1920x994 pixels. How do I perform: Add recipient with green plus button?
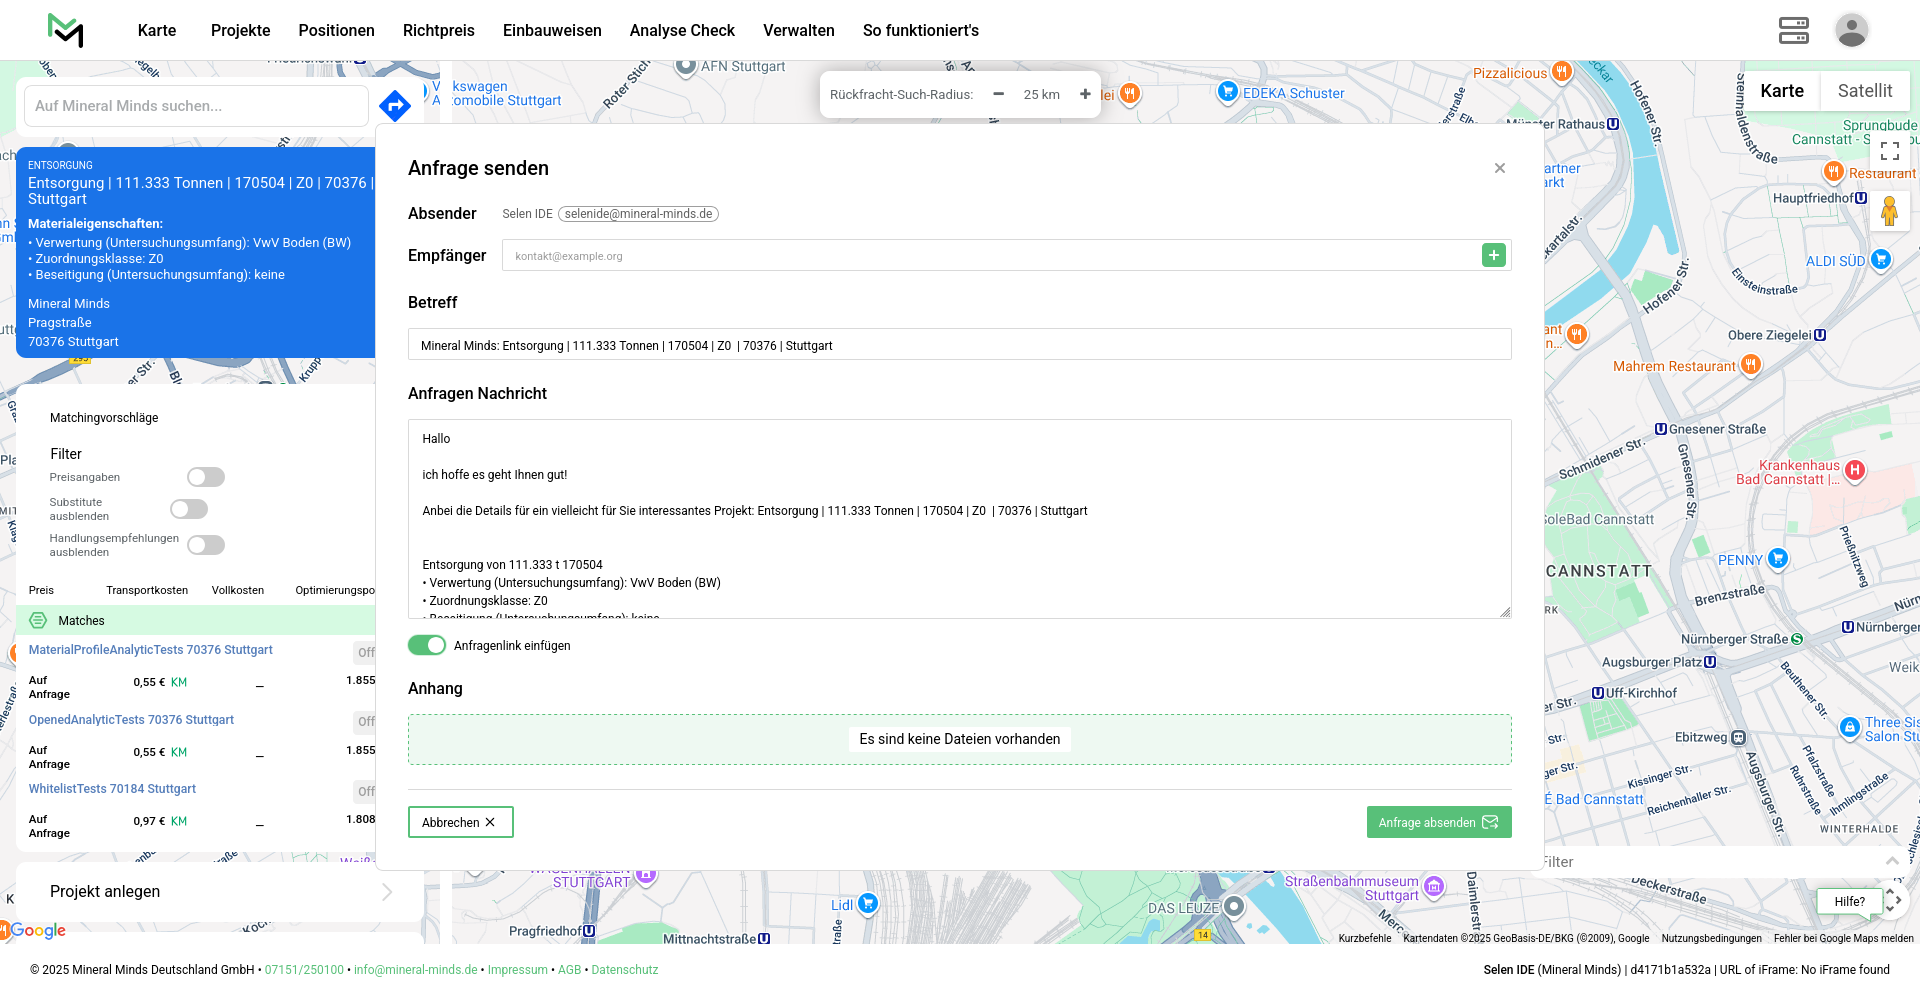pos(1493,256)
